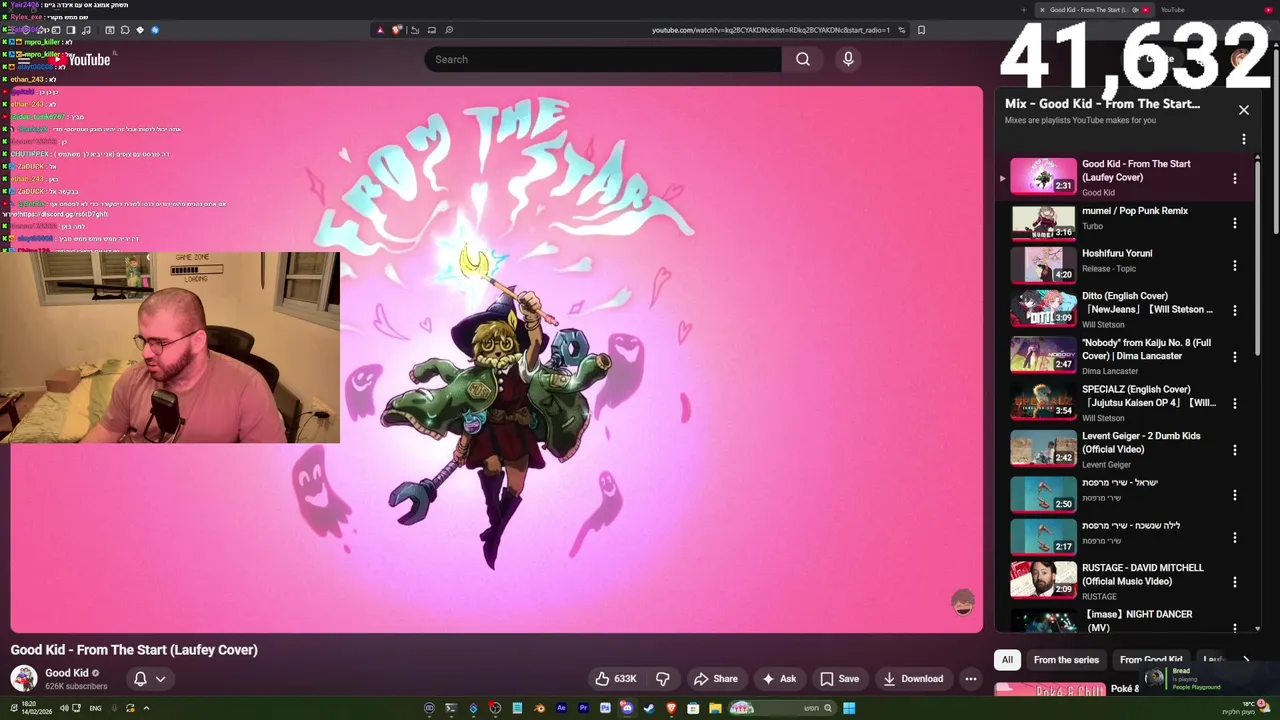Open options for Hoshifuru Yoruni
The width and height of the screenshot is (1280, 720).
(x=1235, y=266)
